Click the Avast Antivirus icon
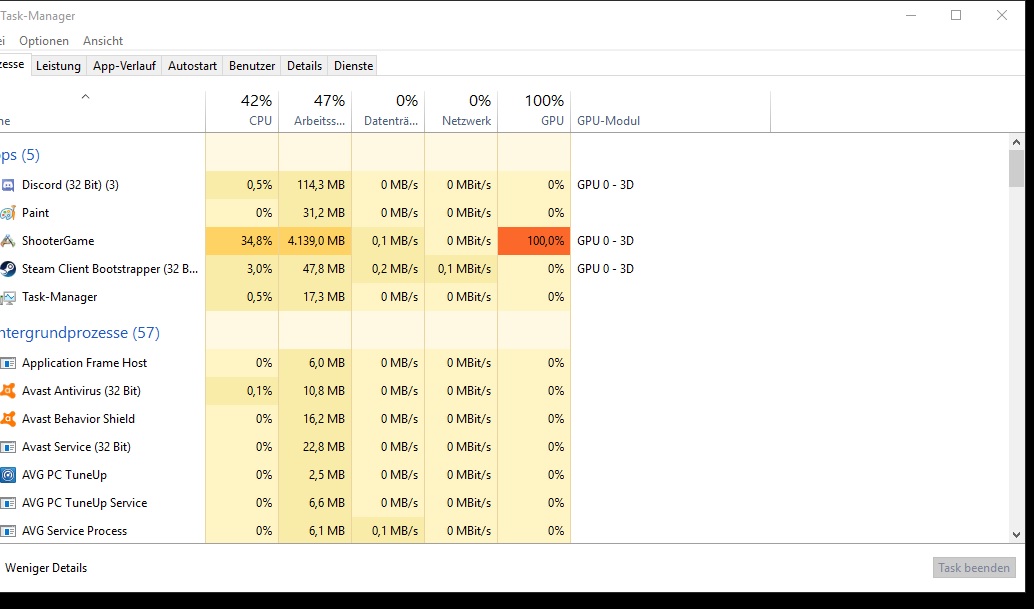The image size is (1034, 609). (x=8, y=391)
